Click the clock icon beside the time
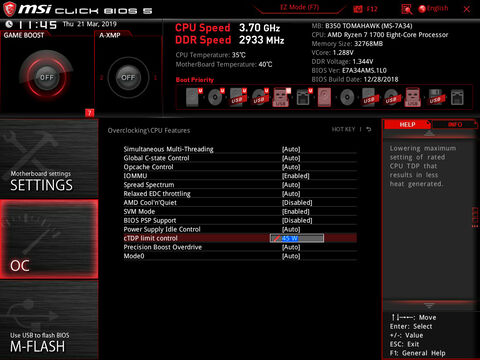Image resolution: width=480 pixels, height=360 pixels. pyautogui.click(x=9, y=24)
